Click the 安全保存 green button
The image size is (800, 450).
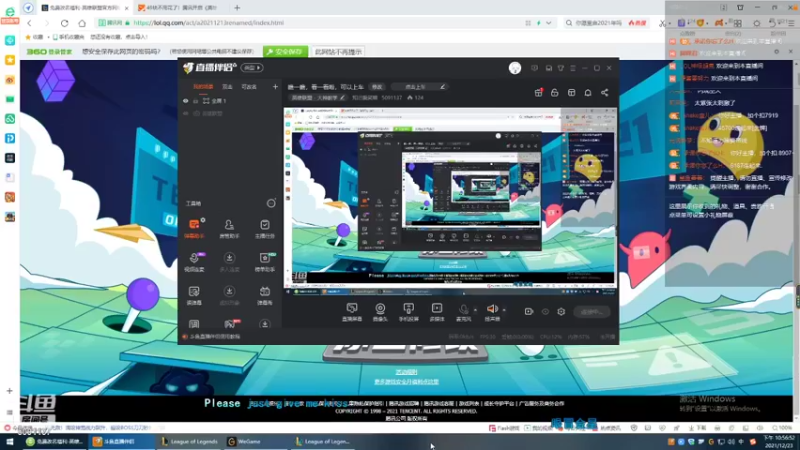coord(286,52)
